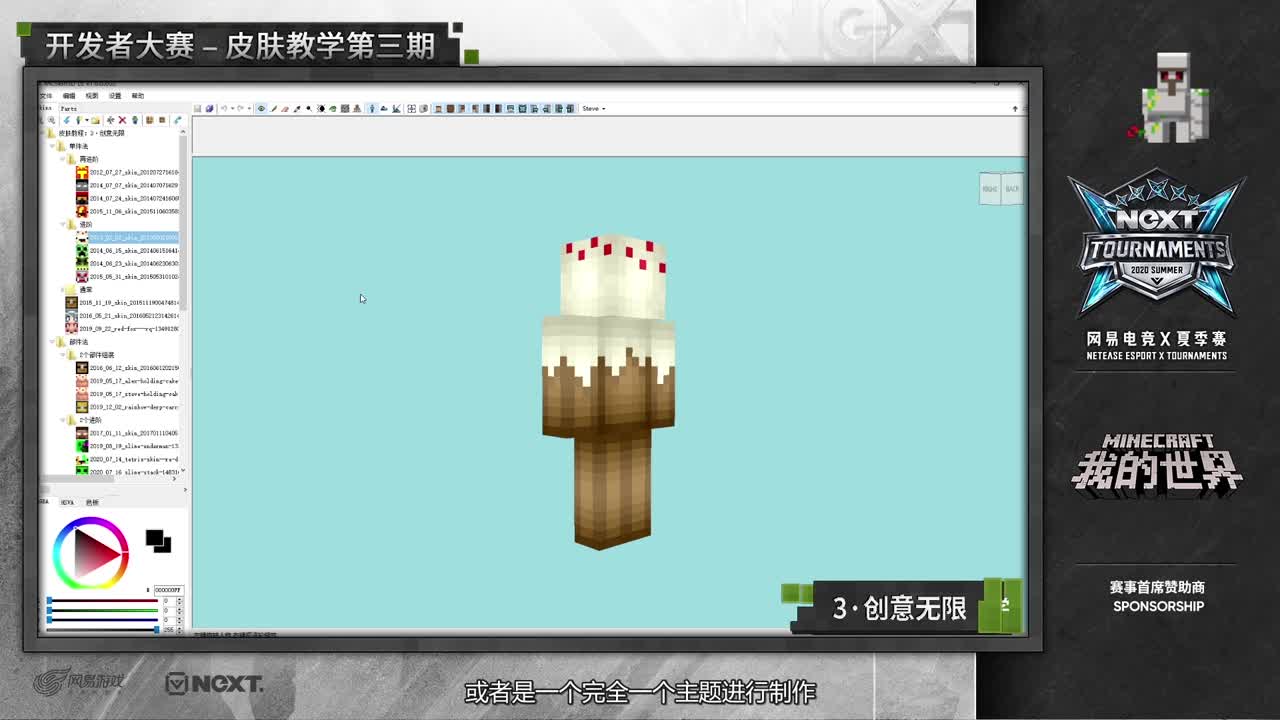Toggle the fourth body part visibility button
The image size is (1280, 720).
(475, 108)
